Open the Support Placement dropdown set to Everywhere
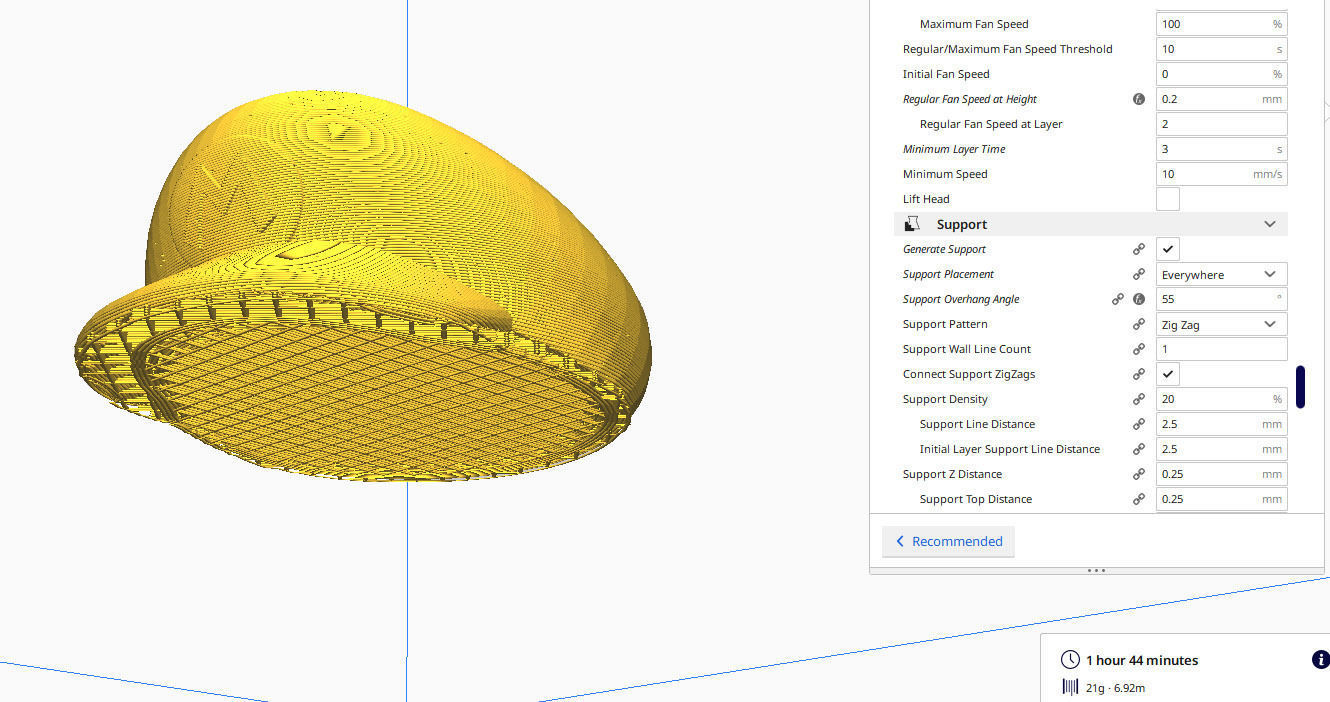The width and height of the screenshot is (1330, 702). [x=1221, y=274]
